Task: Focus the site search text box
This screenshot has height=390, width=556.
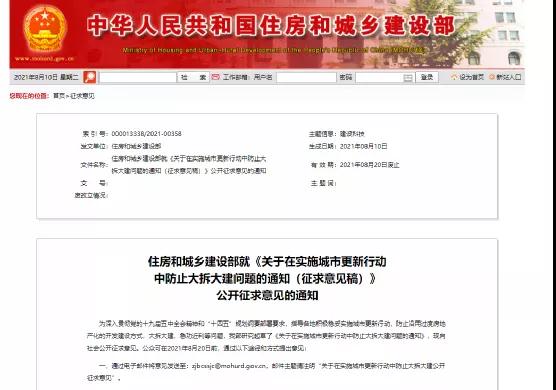Action: click(138, 77)
